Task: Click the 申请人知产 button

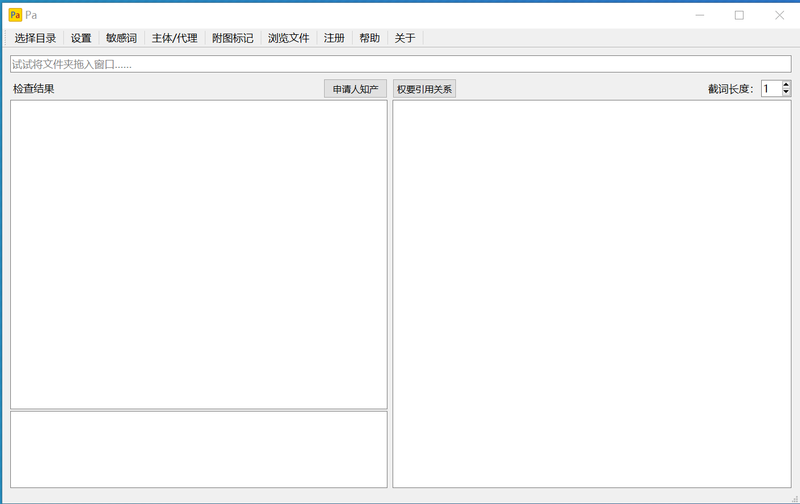Action: point(356,89)
